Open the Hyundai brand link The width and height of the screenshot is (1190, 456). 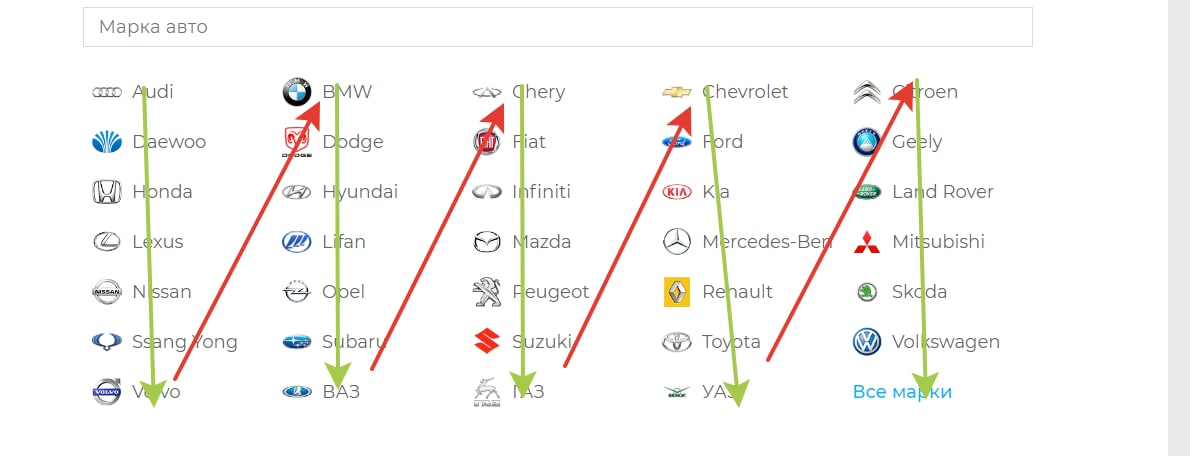(360, 192)
